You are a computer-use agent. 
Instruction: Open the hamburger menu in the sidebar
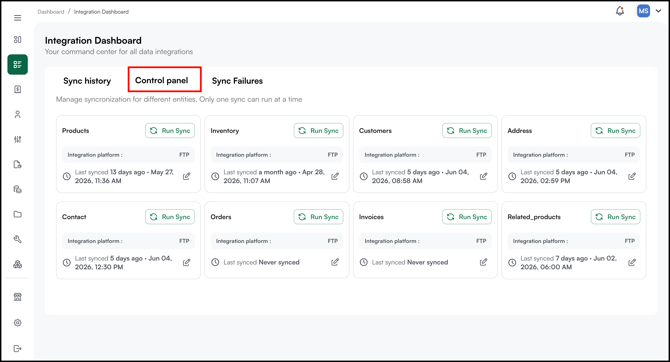pos(18,18)
